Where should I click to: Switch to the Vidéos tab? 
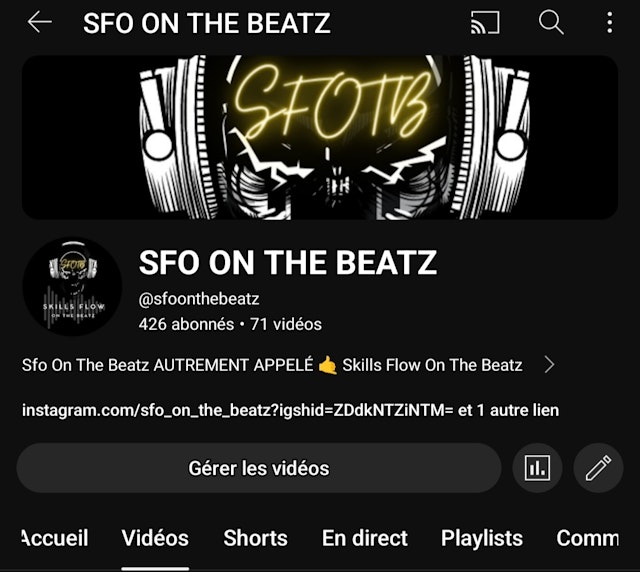(155, 538)
